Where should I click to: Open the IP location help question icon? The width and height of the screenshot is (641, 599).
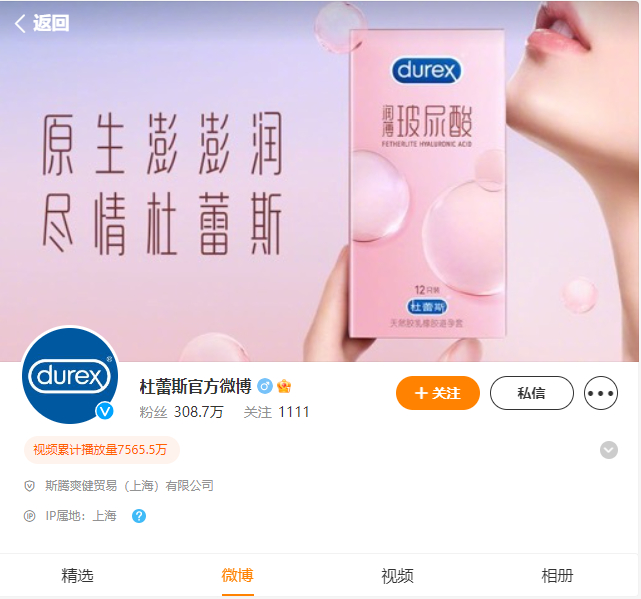coord(139,516)
